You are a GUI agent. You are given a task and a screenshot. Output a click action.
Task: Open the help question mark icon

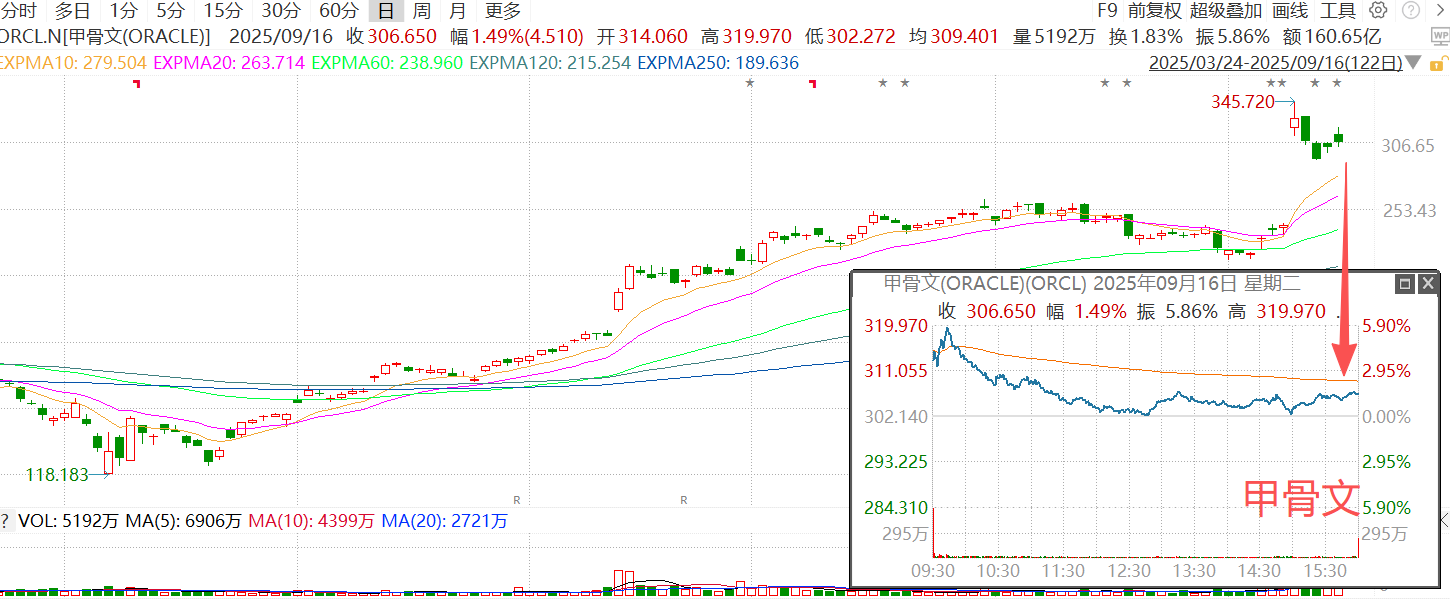click(x=1409, y=11)
